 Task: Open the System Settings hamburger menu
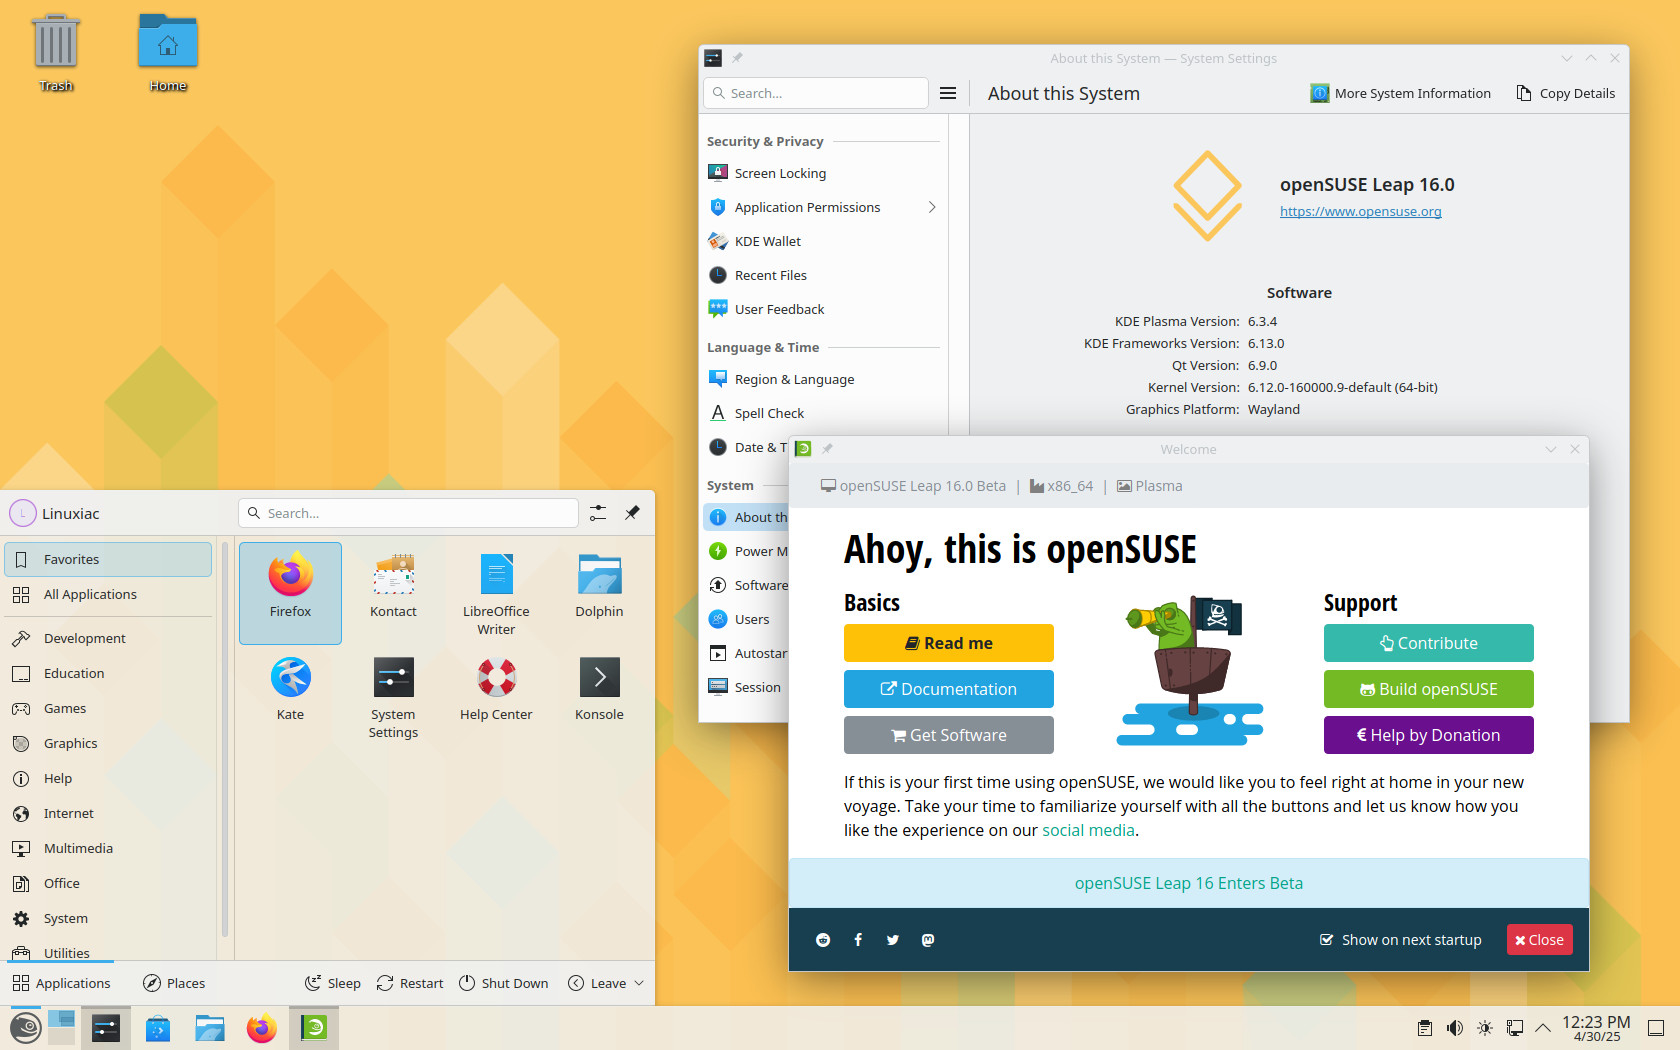click(948, 93)
